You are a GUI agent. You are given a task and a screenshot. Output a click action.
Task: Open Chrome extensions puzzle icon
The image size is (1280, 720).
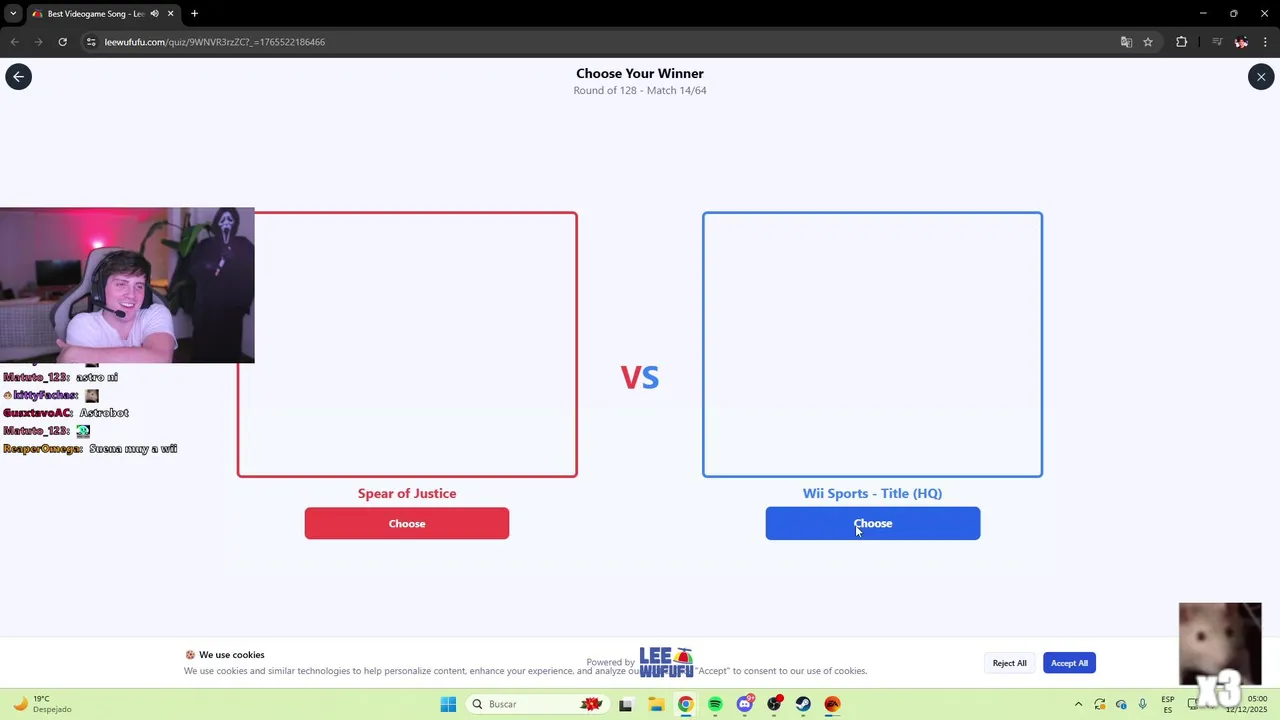pyautogui.click(x=1182, y=42)
